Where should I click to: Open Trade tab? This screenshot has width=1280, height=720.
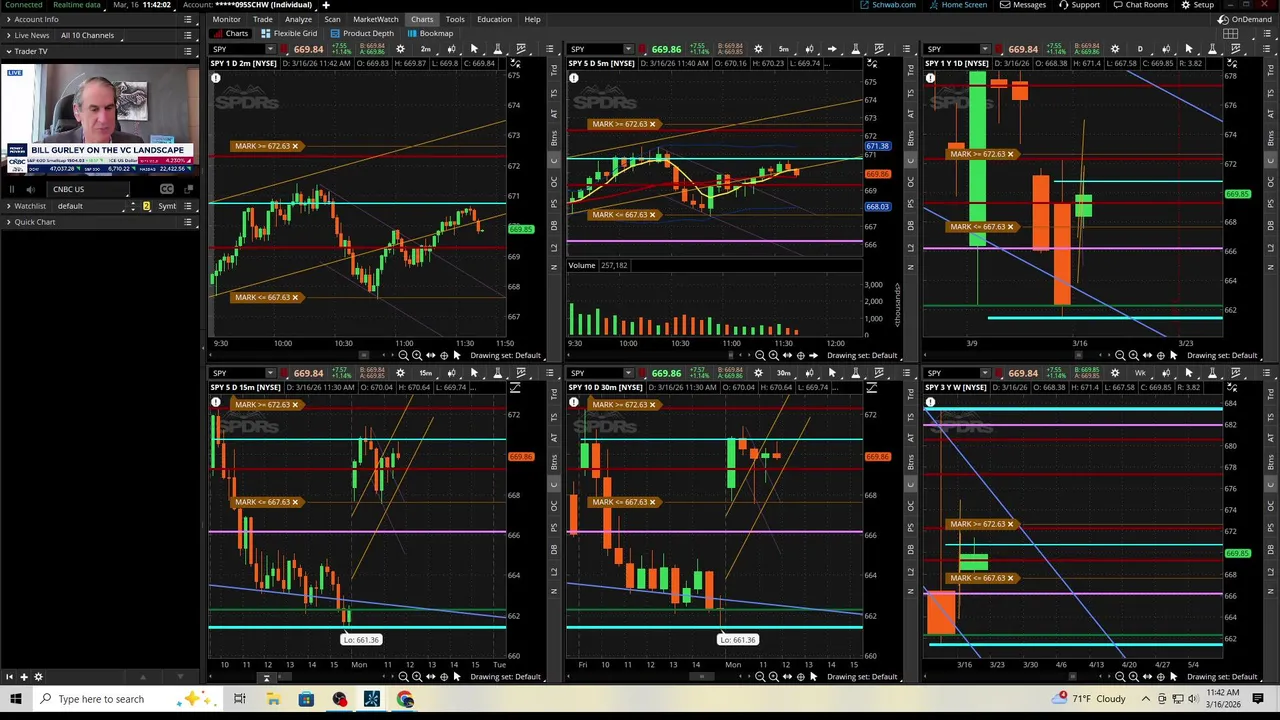click(262, 19)
